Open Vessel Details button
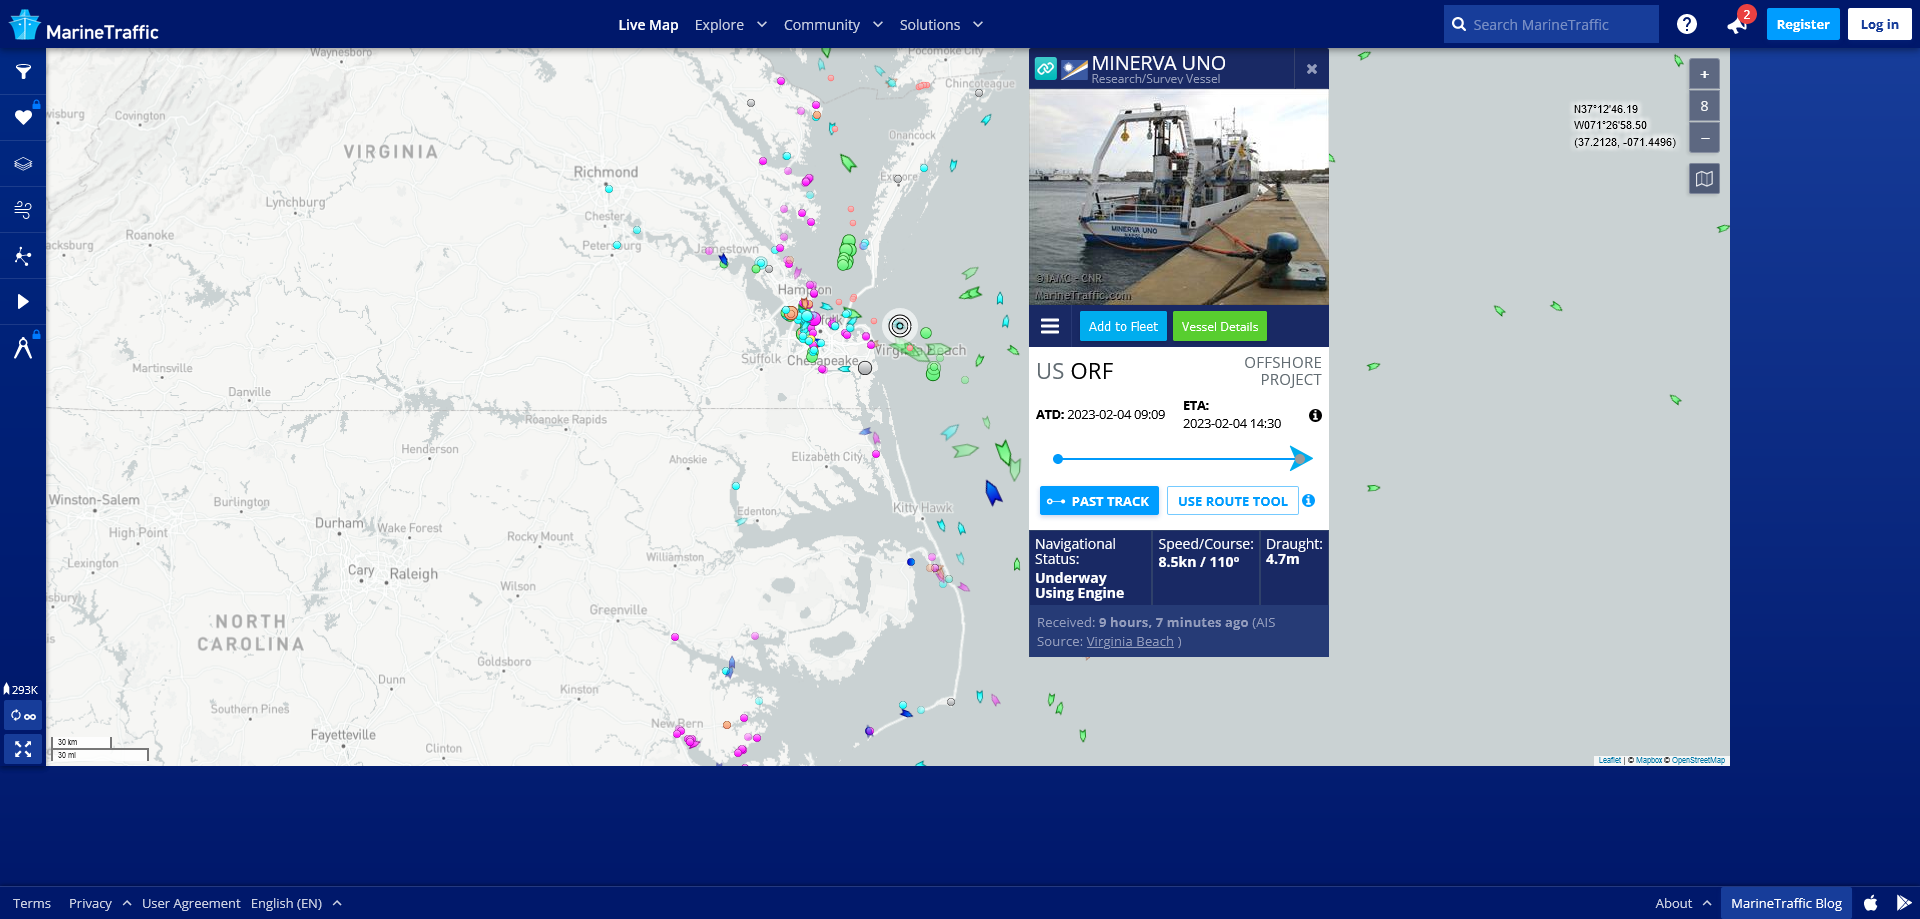The width and height of the screenshot is (1920, 919). pyautogui.click(x=1220, y=326)
